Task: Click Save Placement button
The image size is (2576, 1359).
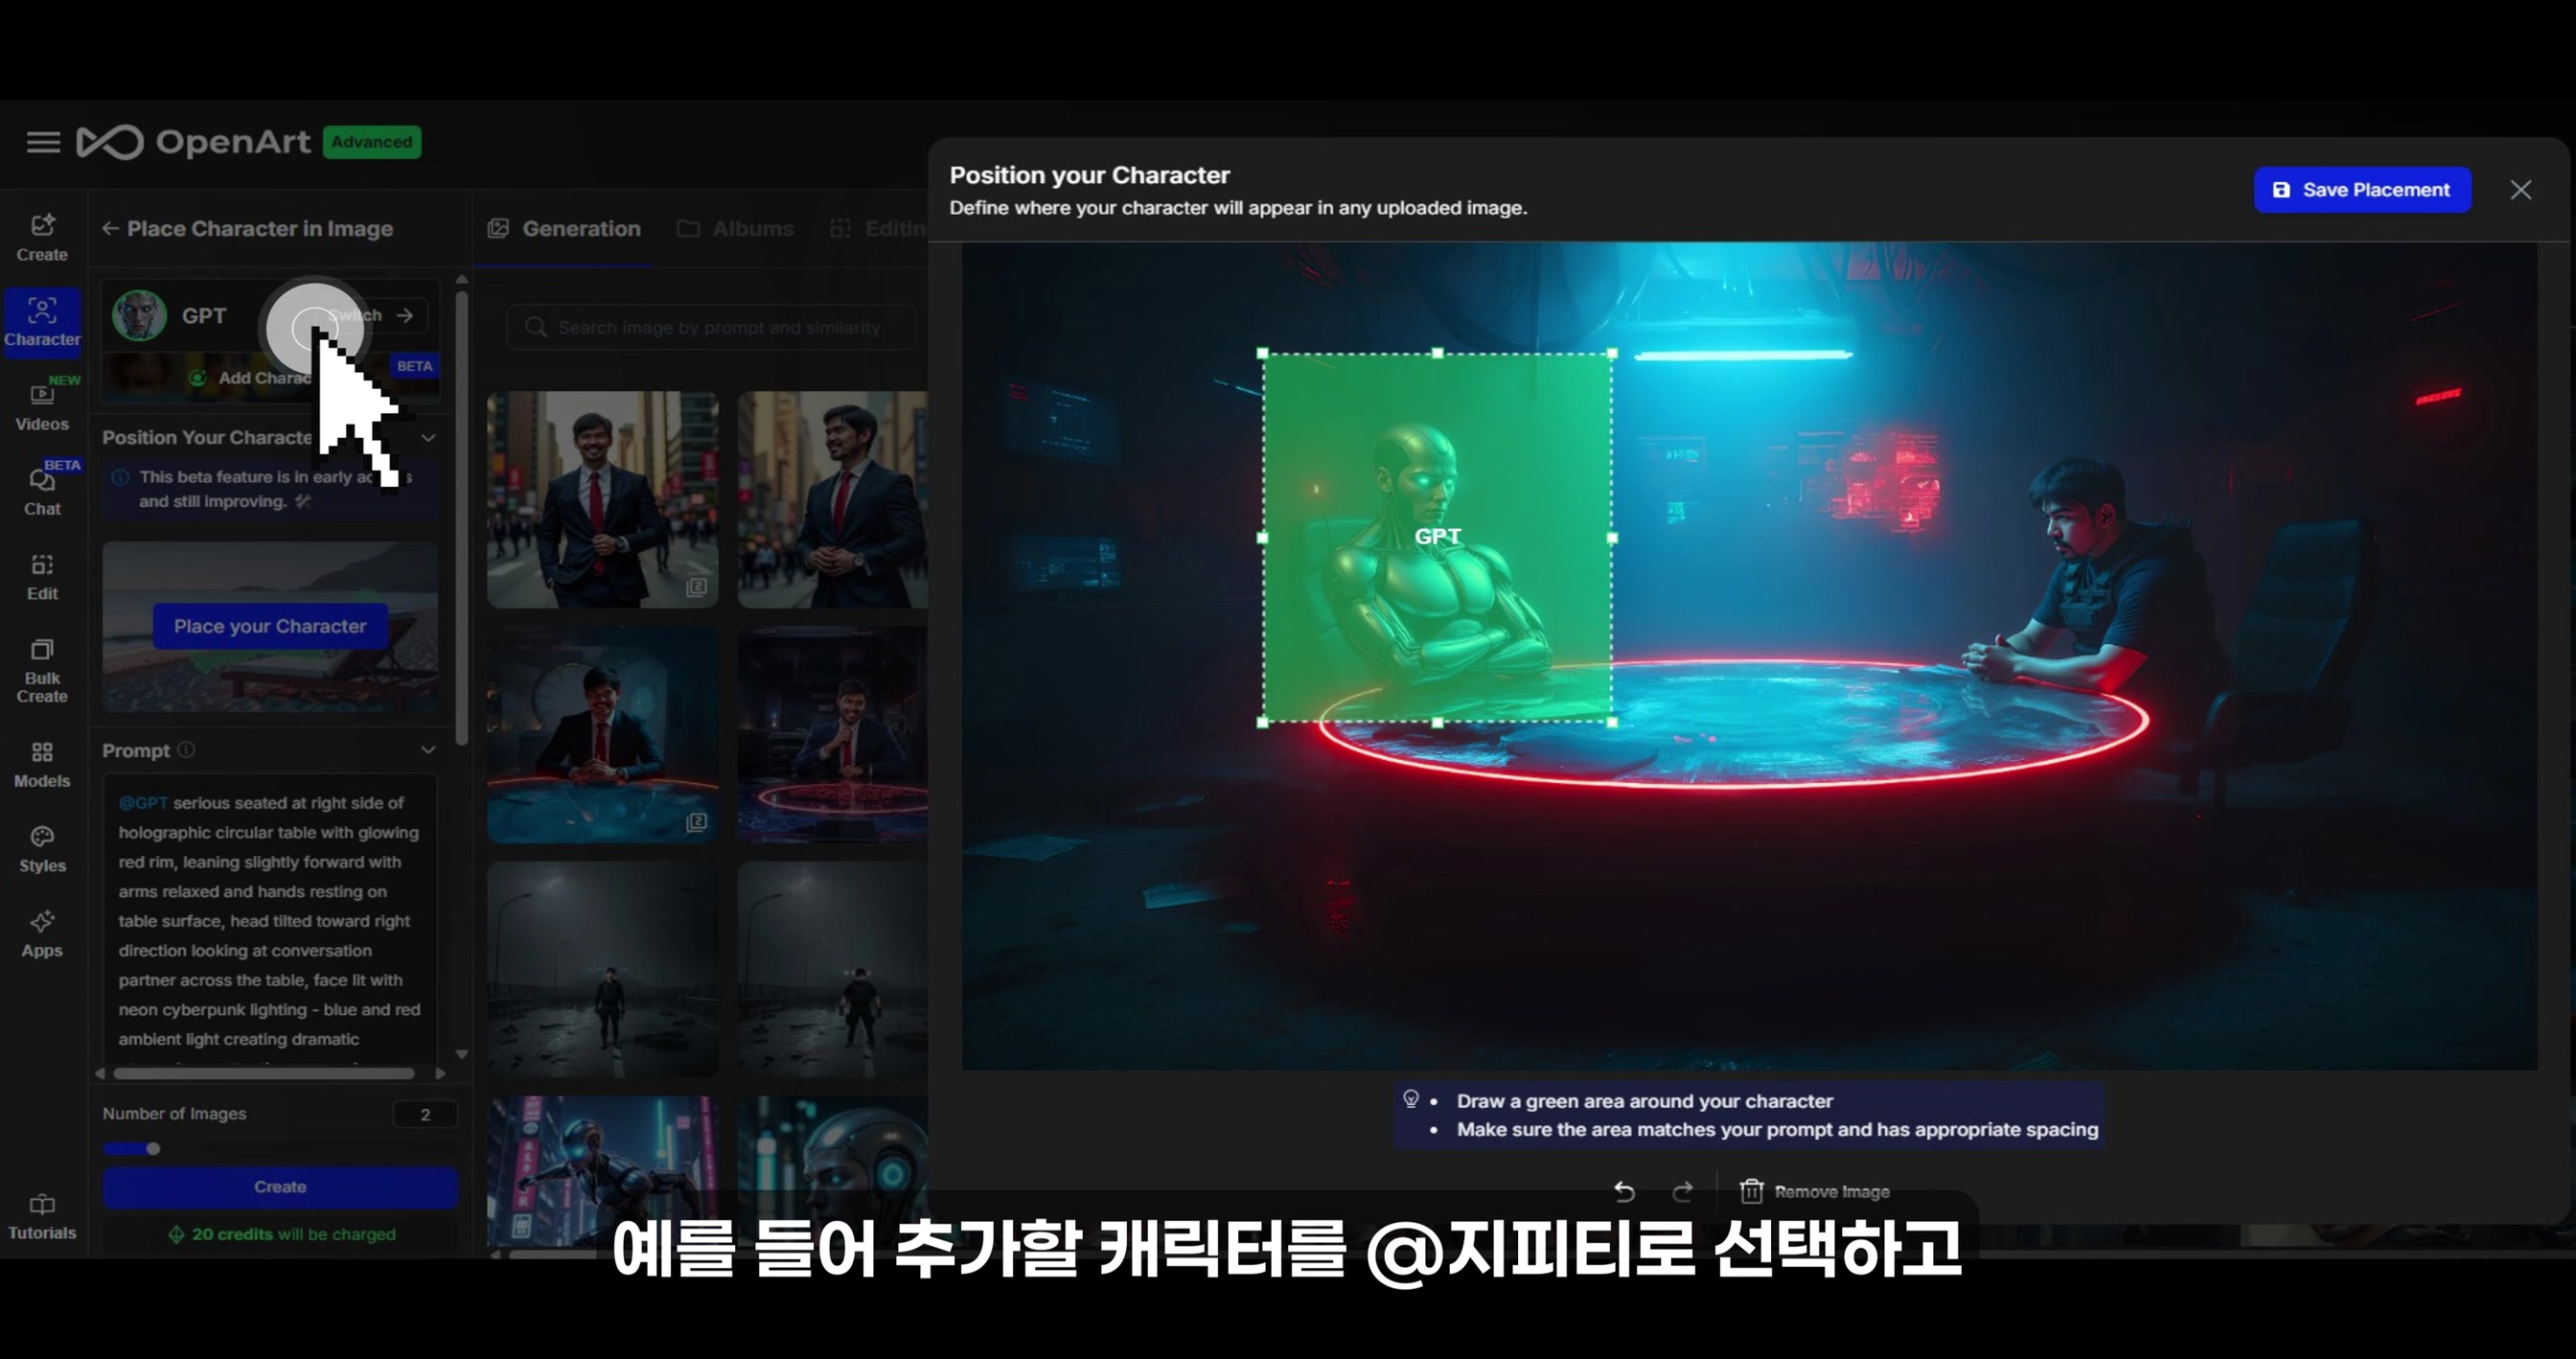Action: (2362, 190)
